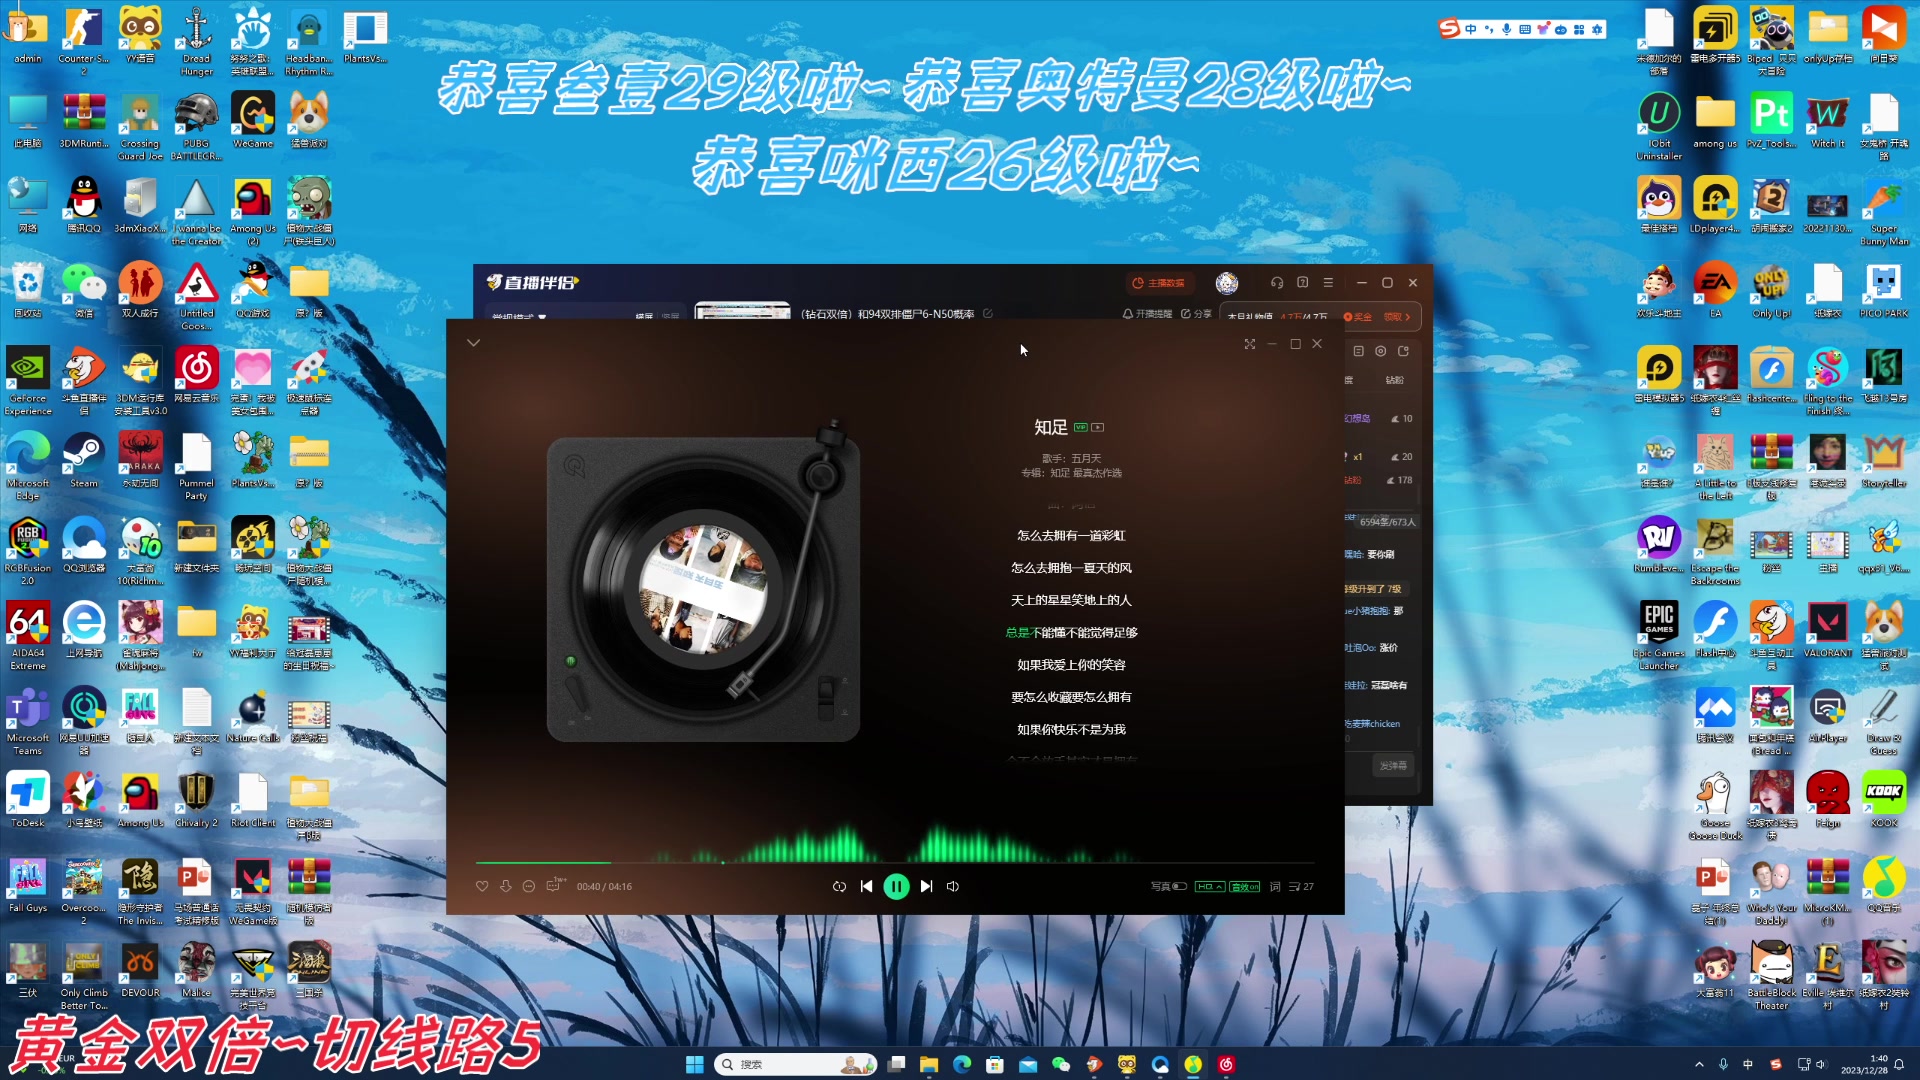Click the shuffle/loop mode icon
1920x1080 pixels.
pyautogui.click(x=839, y=885)
